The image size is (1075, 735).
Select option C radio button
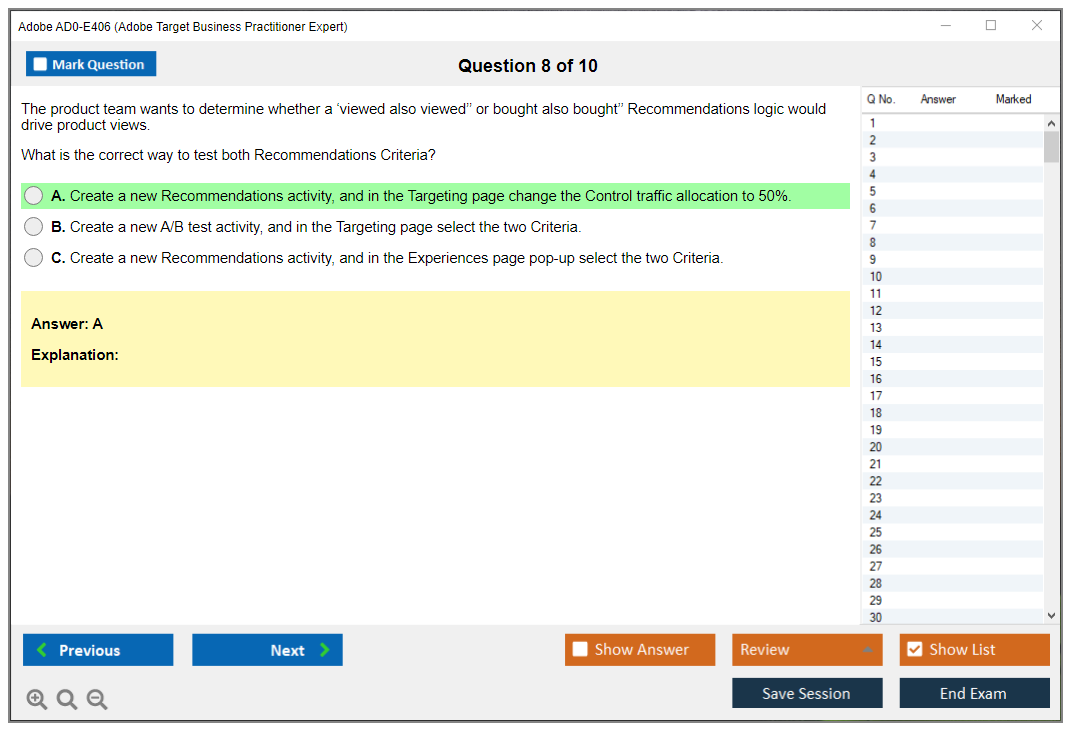pos(34,258)
